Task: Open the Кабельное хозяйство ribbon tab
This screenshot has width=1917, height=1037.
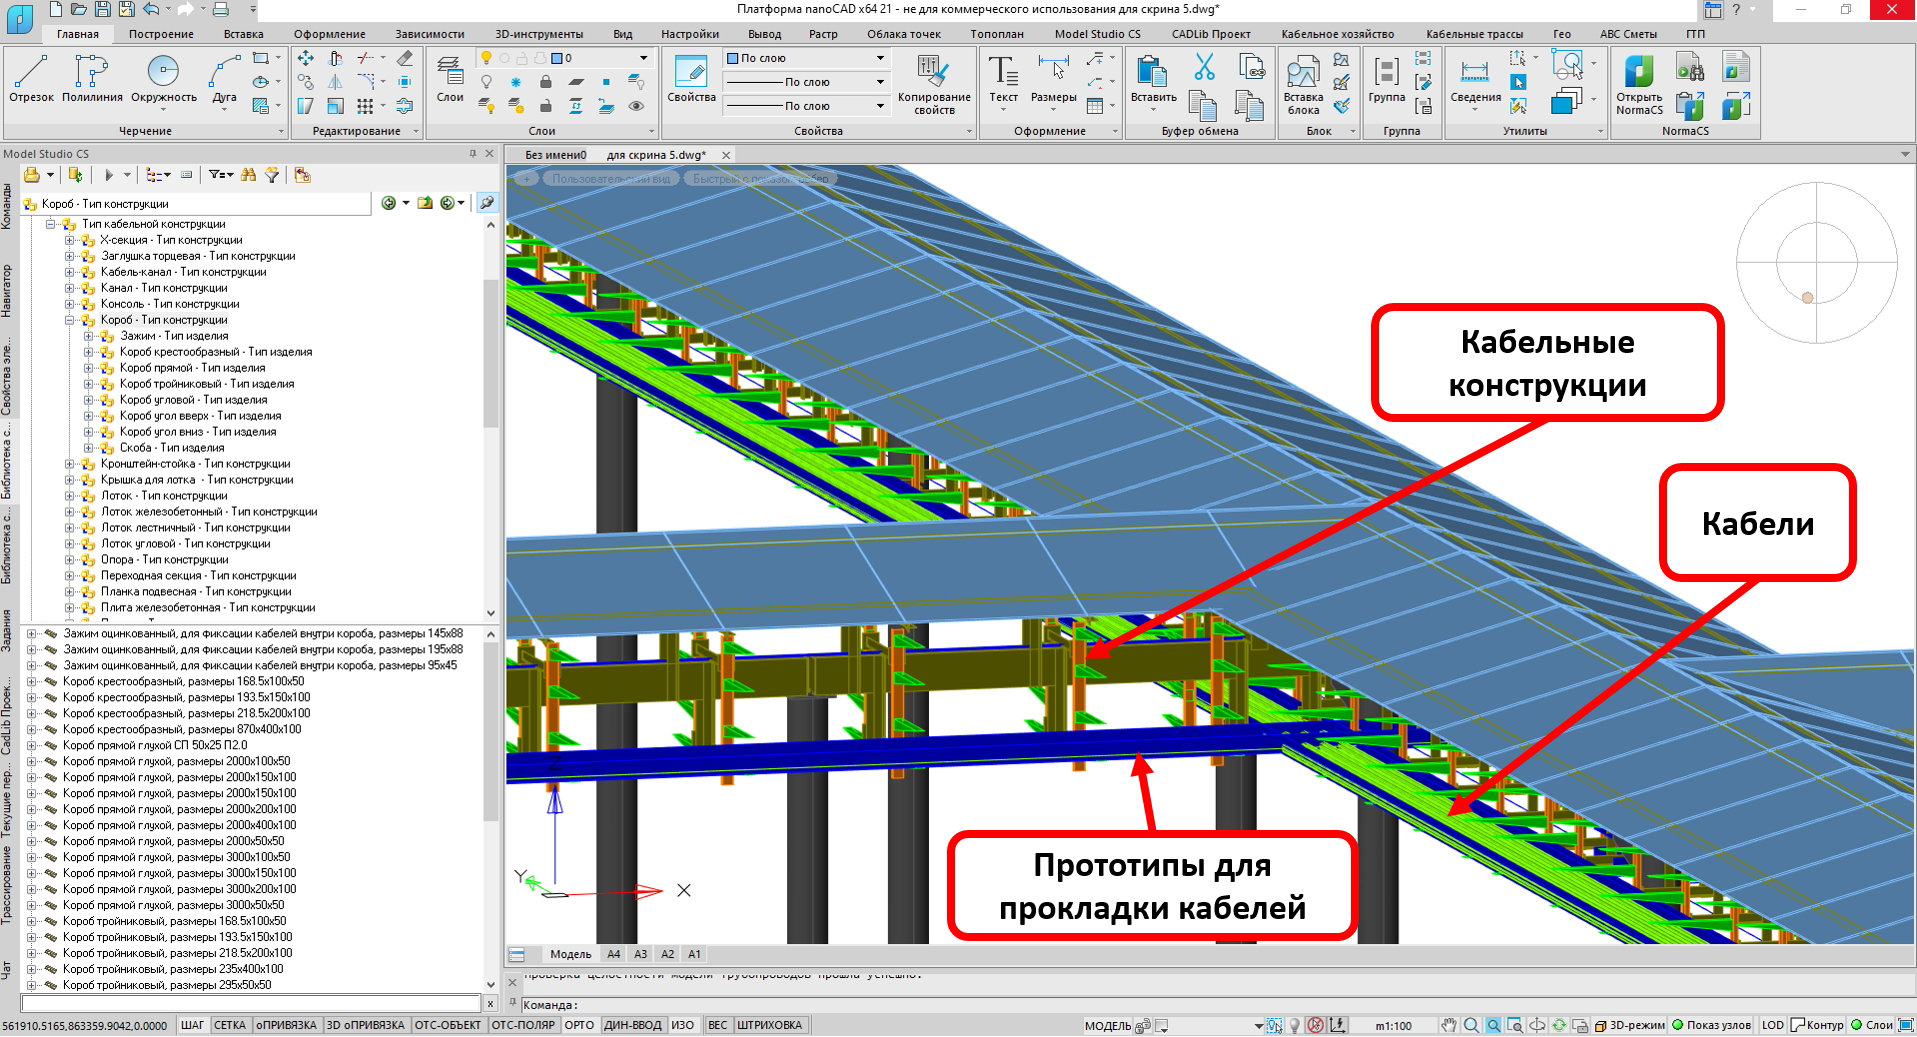Action: [x=1337, y=34]
